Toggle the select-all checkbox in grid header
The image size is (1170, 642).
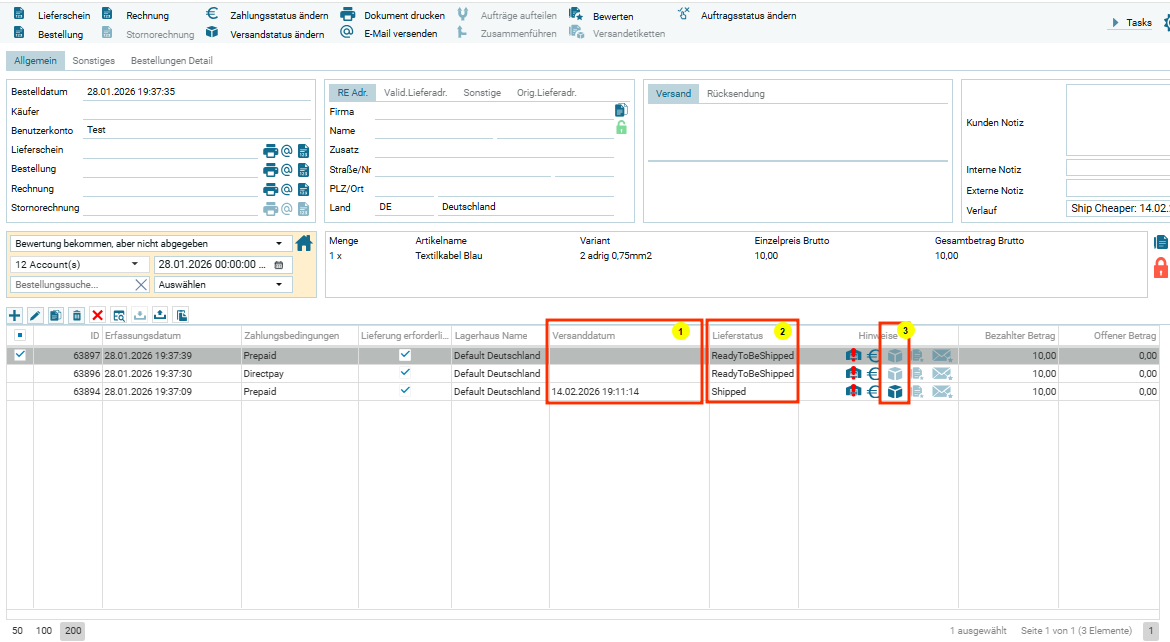click(20, 335)
